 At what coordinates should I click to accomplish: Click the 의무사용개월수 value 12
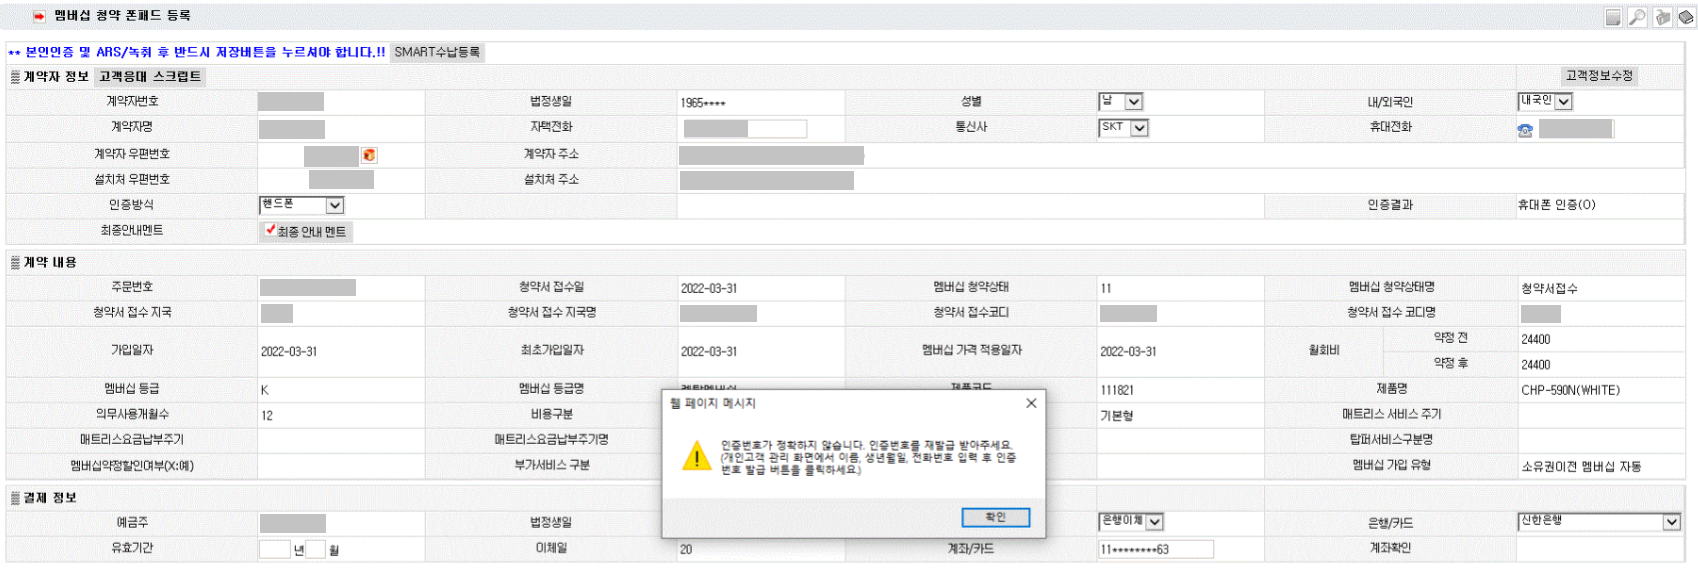267,416
